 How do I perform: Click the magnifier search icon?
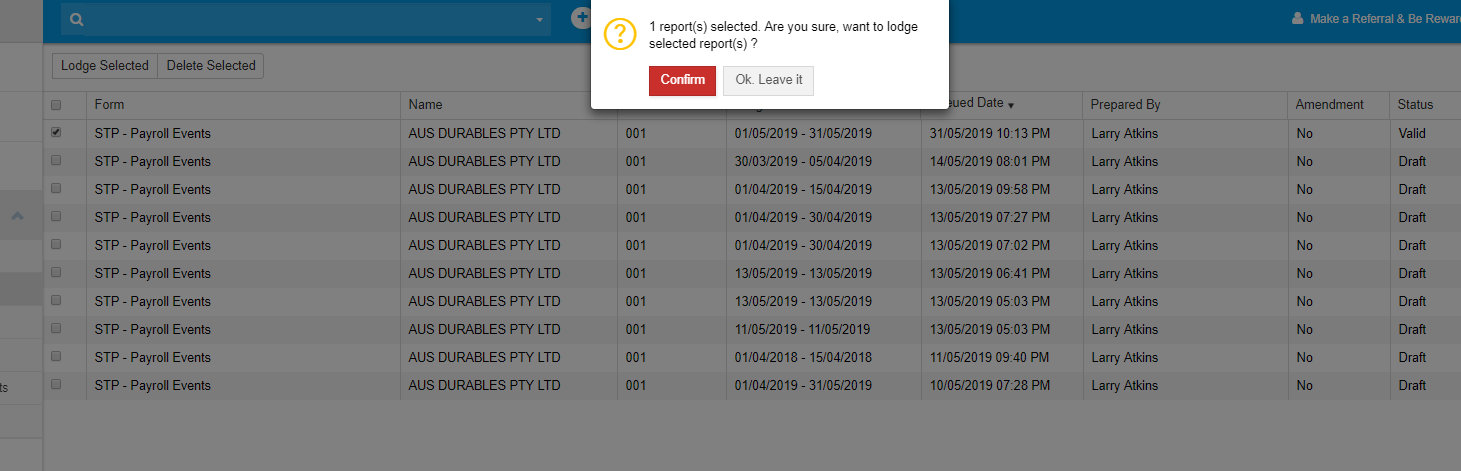coord(77,19)
